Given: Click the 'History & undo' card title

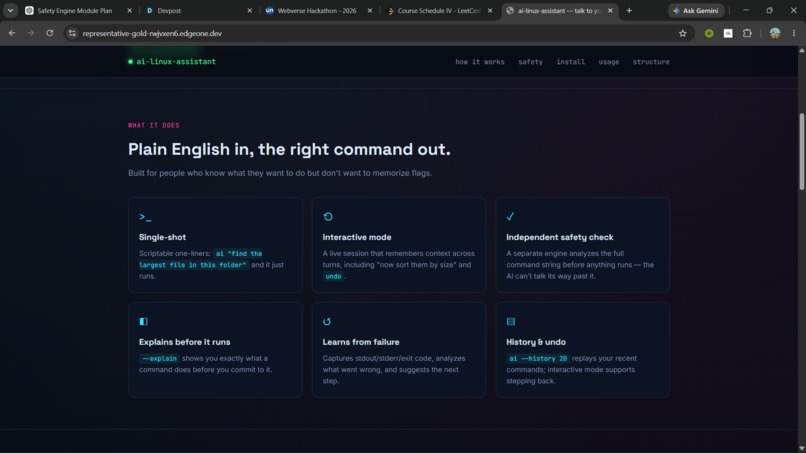Looking at the screenshot, I should pos(536,342).
